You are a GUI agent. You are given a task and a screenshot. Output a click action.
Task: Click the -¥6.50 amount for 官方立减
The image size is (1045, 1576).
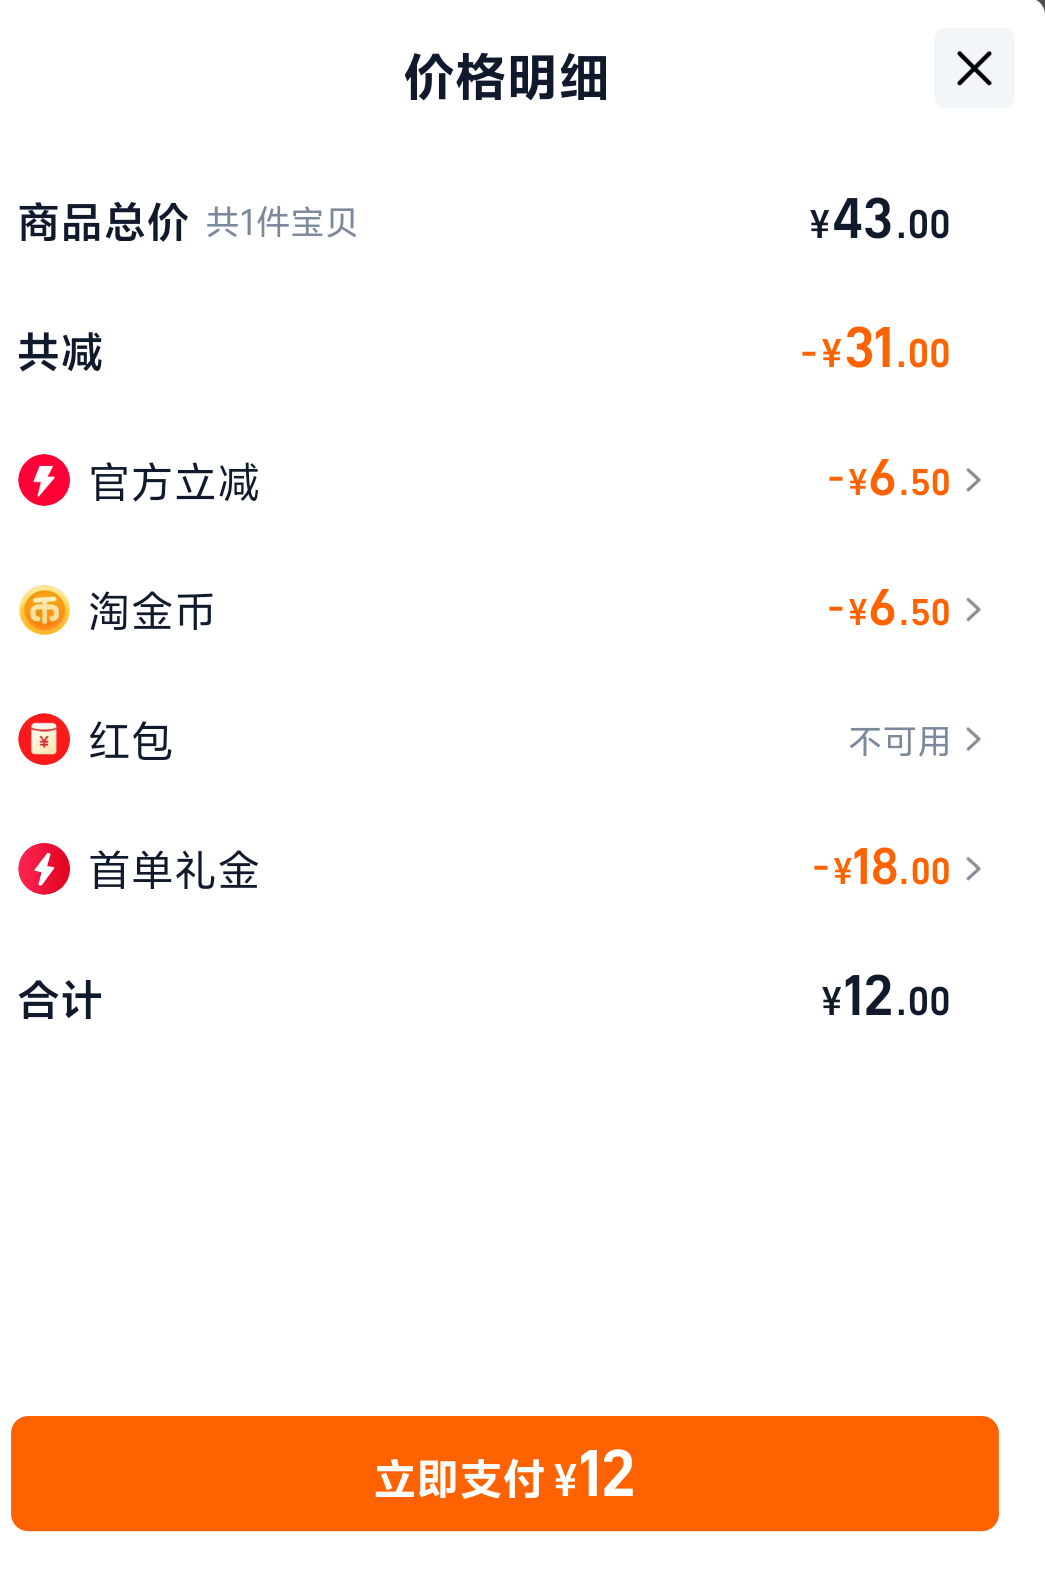click(x=889, y=479)
